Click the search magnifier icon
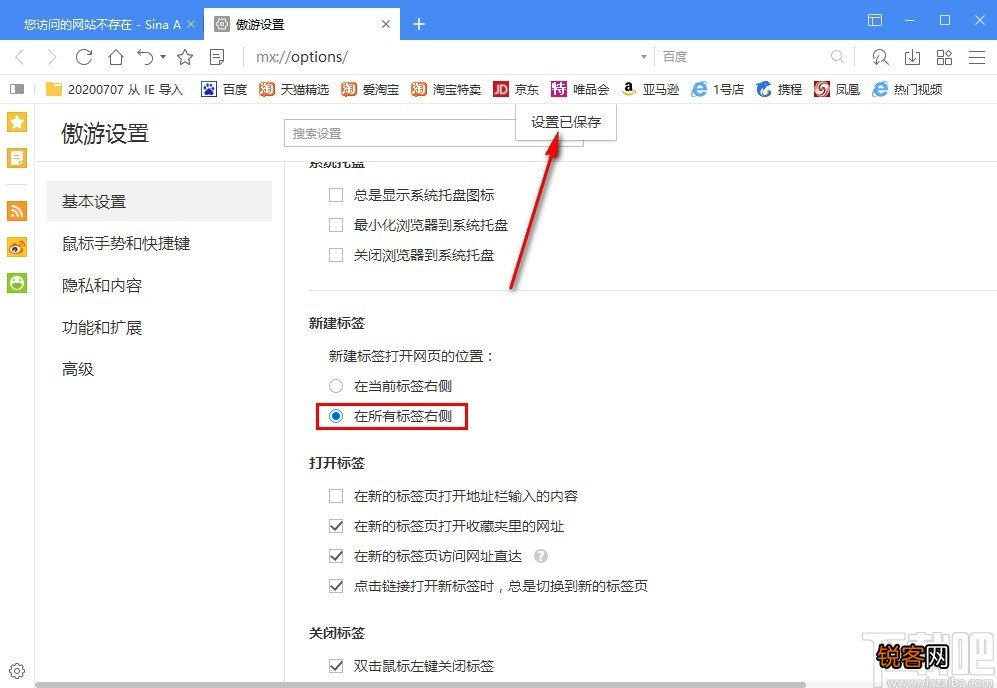 pos(837,57)
